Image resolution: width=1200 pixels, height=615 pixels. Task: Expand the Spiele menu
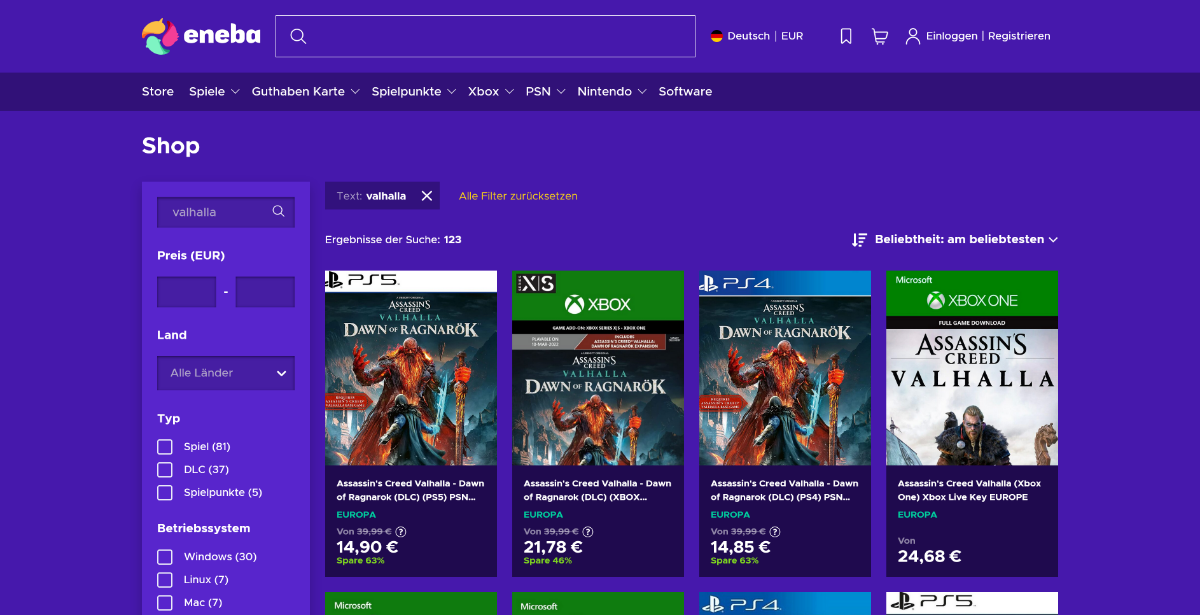pos(214,91)
